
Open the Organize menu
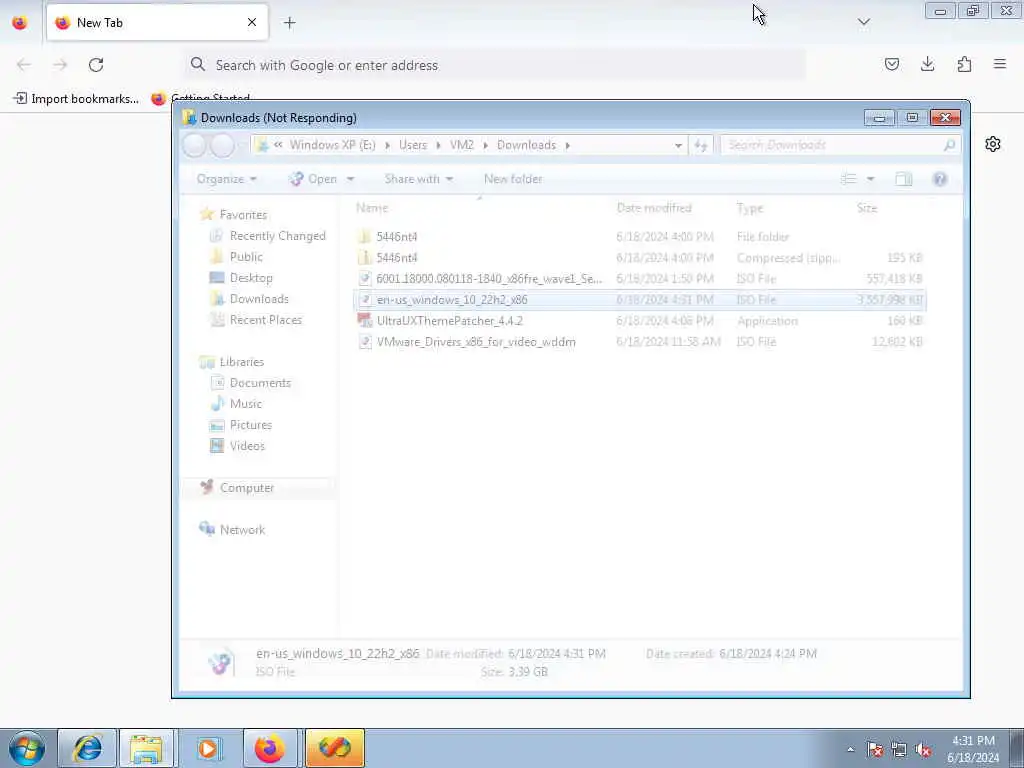[x=226, y=179]
